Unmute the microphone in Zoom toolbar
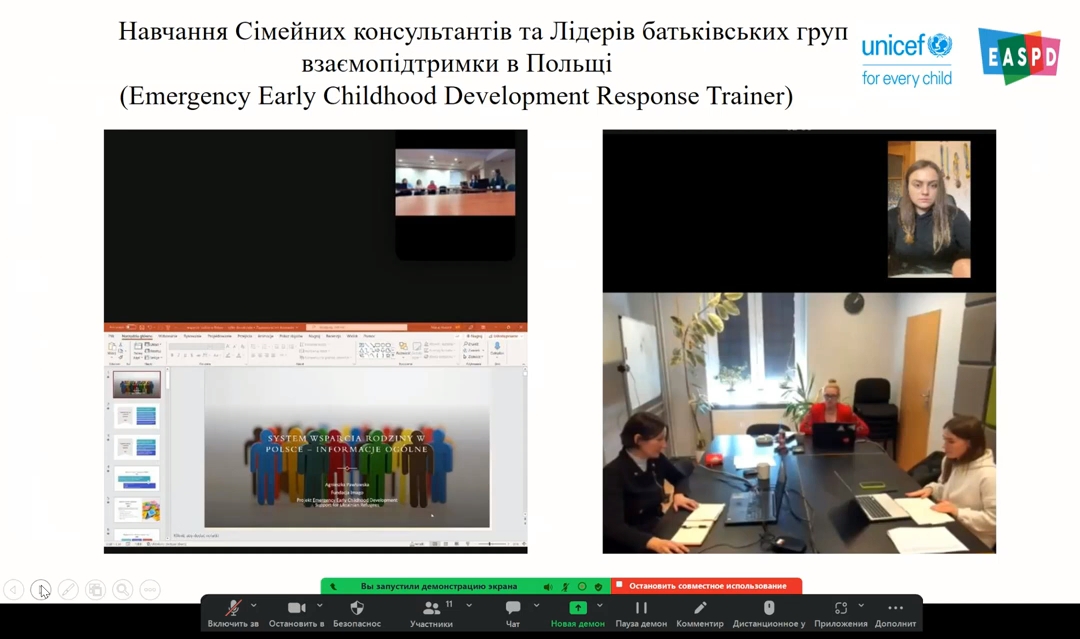The height and width of the screenshot is (639, 1080). pos(233,609)
